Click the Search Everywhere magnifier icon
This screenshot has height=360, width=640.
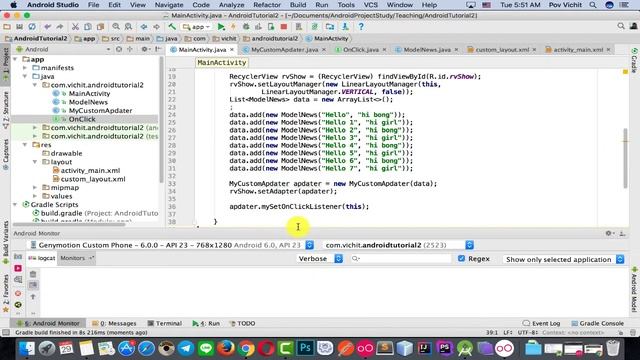pos(621,26)
